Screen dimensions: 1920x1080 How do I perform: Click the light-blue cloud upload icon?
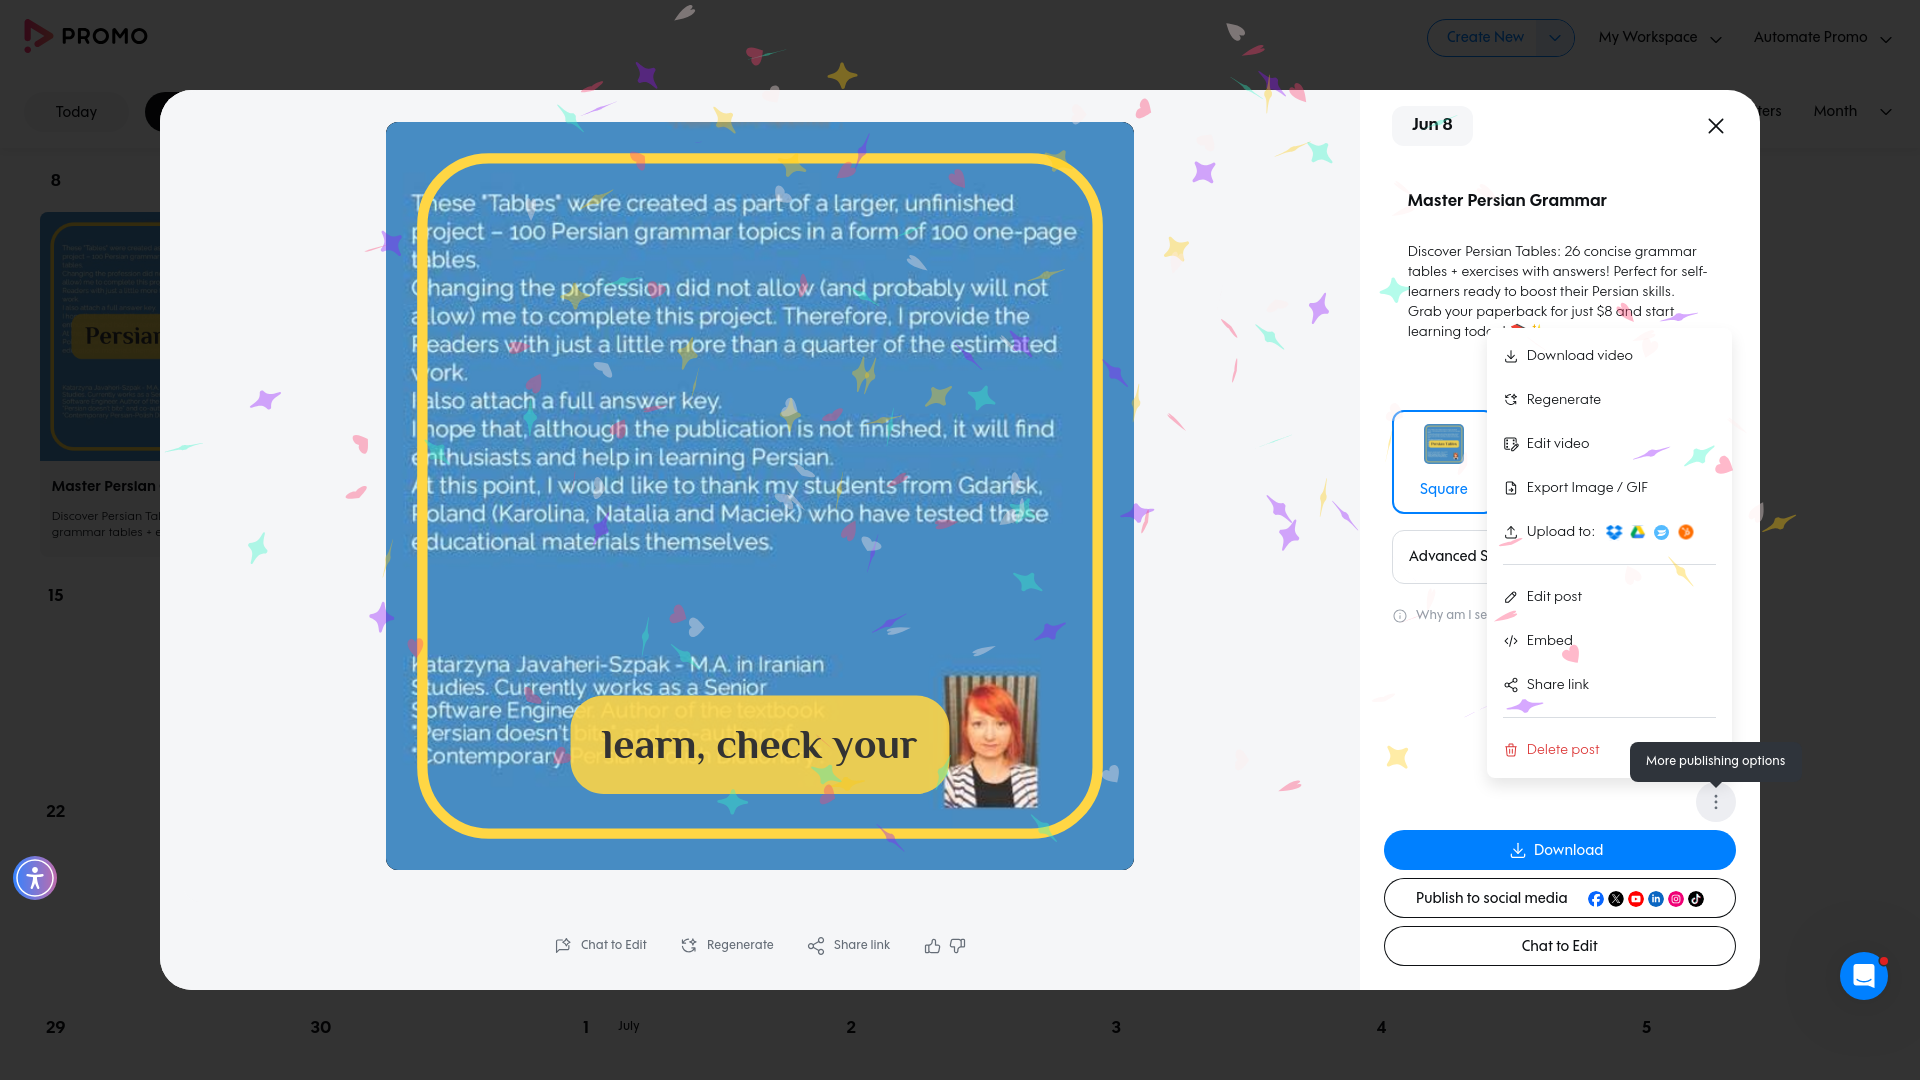1662,532
